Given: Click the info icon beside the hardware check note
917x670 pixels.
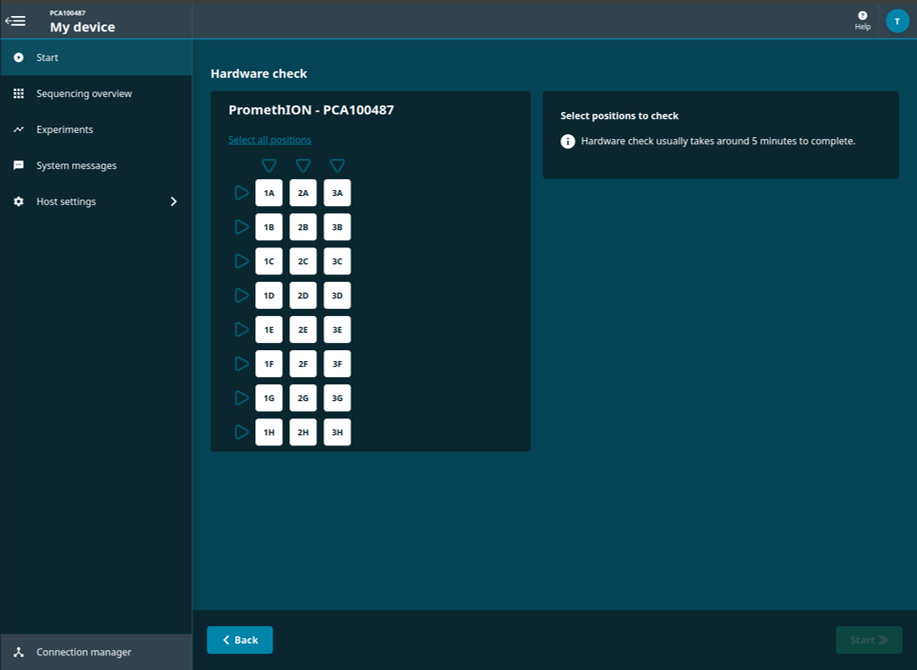Looking at the screenshot, I should point(568,141).
